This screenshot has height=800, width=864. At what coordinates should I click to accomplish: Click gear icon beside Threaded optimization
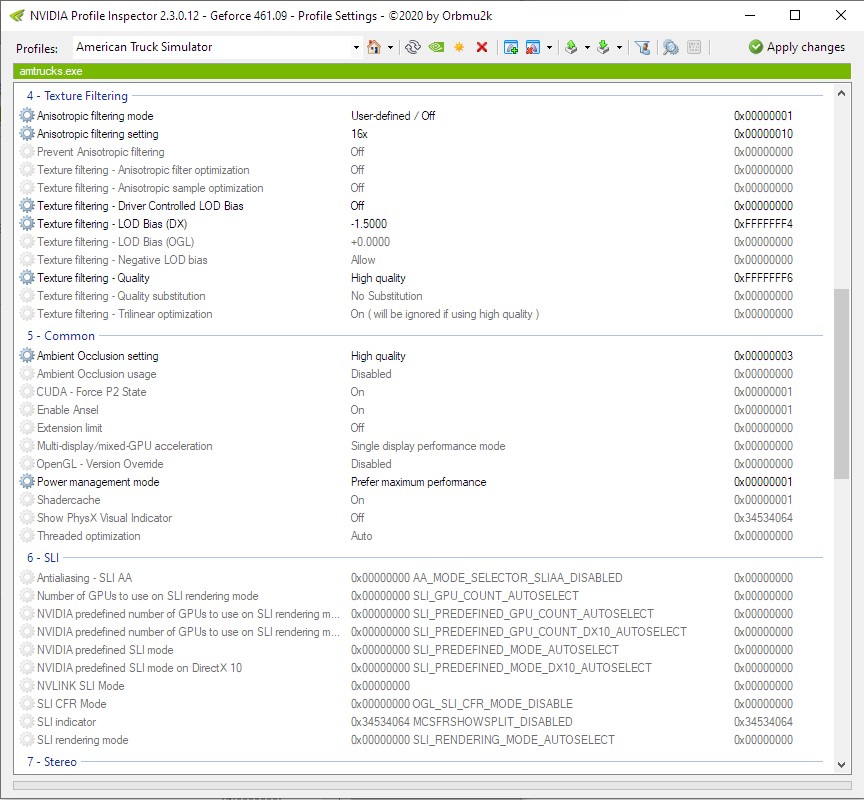tap(27, 536)
